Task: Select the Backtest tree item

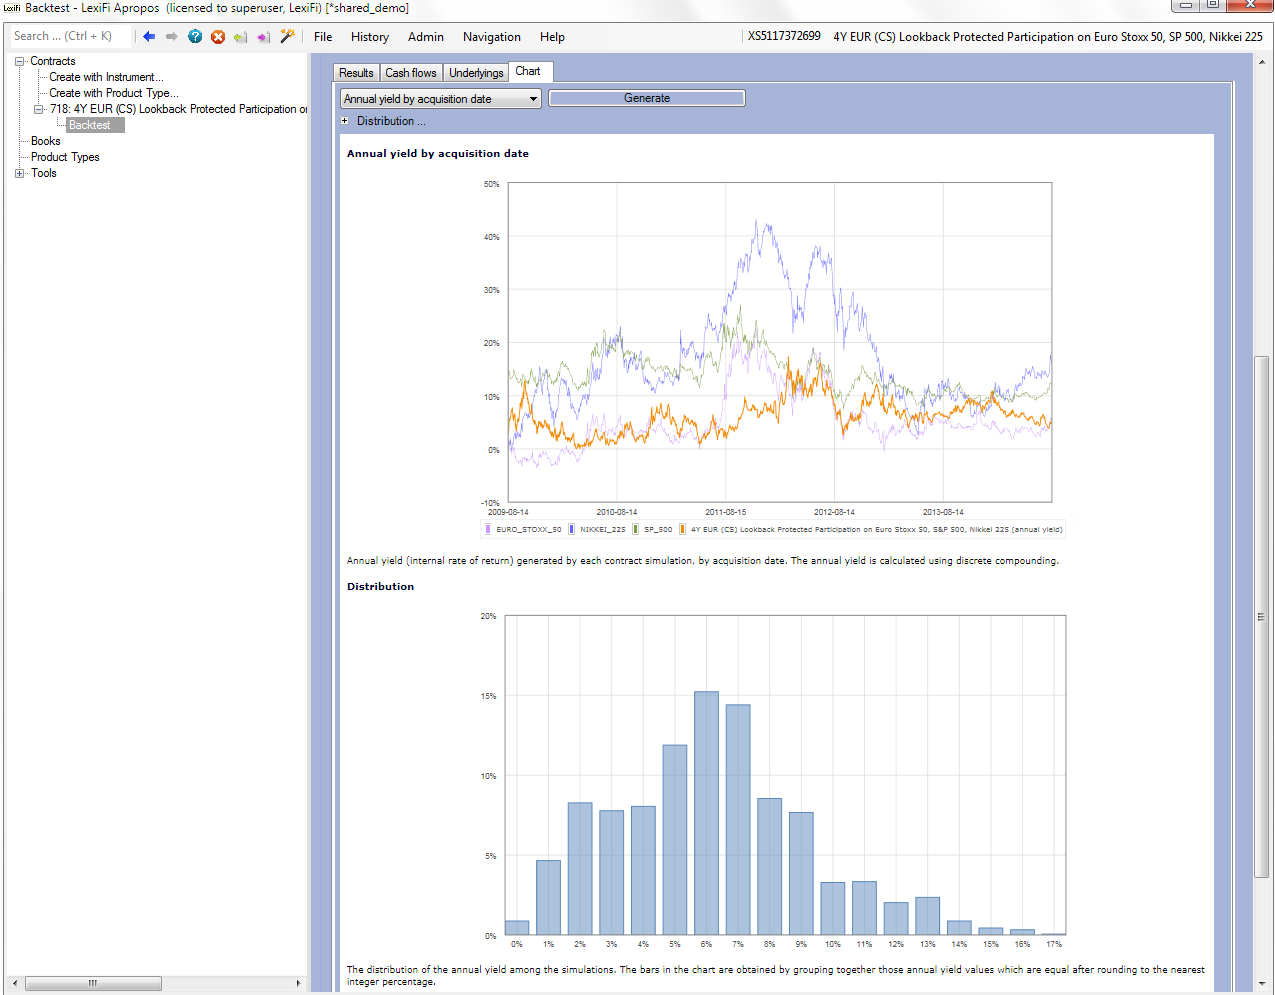Action: point(95,125)
